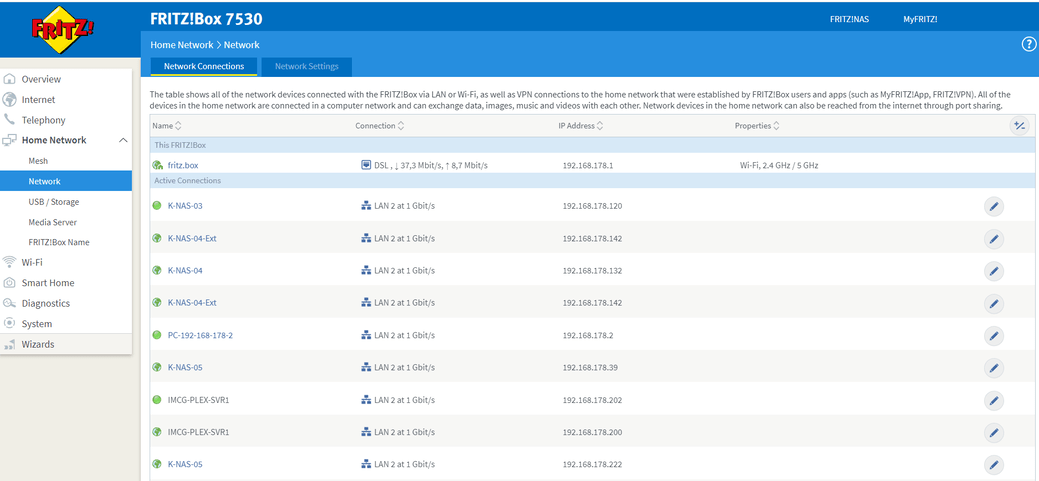Screen dimensions: 1039x481
Task: Edit the K-NAS-04 device at 192.168.178.132
Action: [x=993, y=270]
